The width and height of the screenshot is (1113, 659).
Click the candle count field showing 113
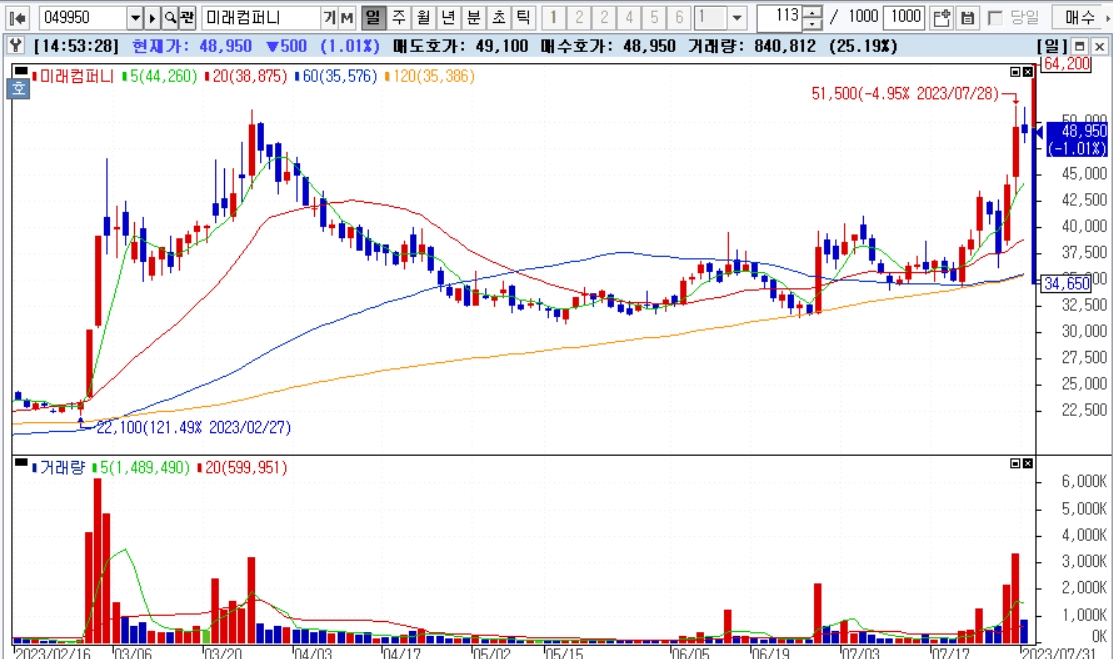[780, 18]
